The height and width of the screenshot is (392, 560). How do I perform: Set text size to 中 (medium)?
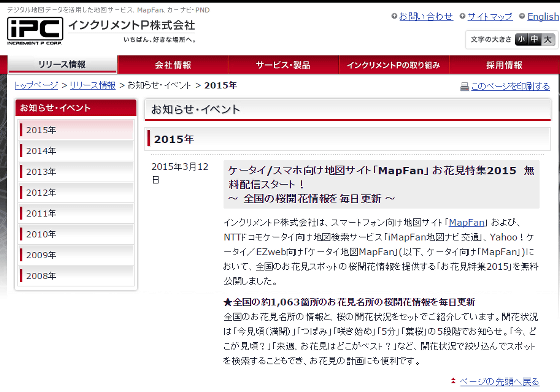pyautogui.click(x=534, y=39)
